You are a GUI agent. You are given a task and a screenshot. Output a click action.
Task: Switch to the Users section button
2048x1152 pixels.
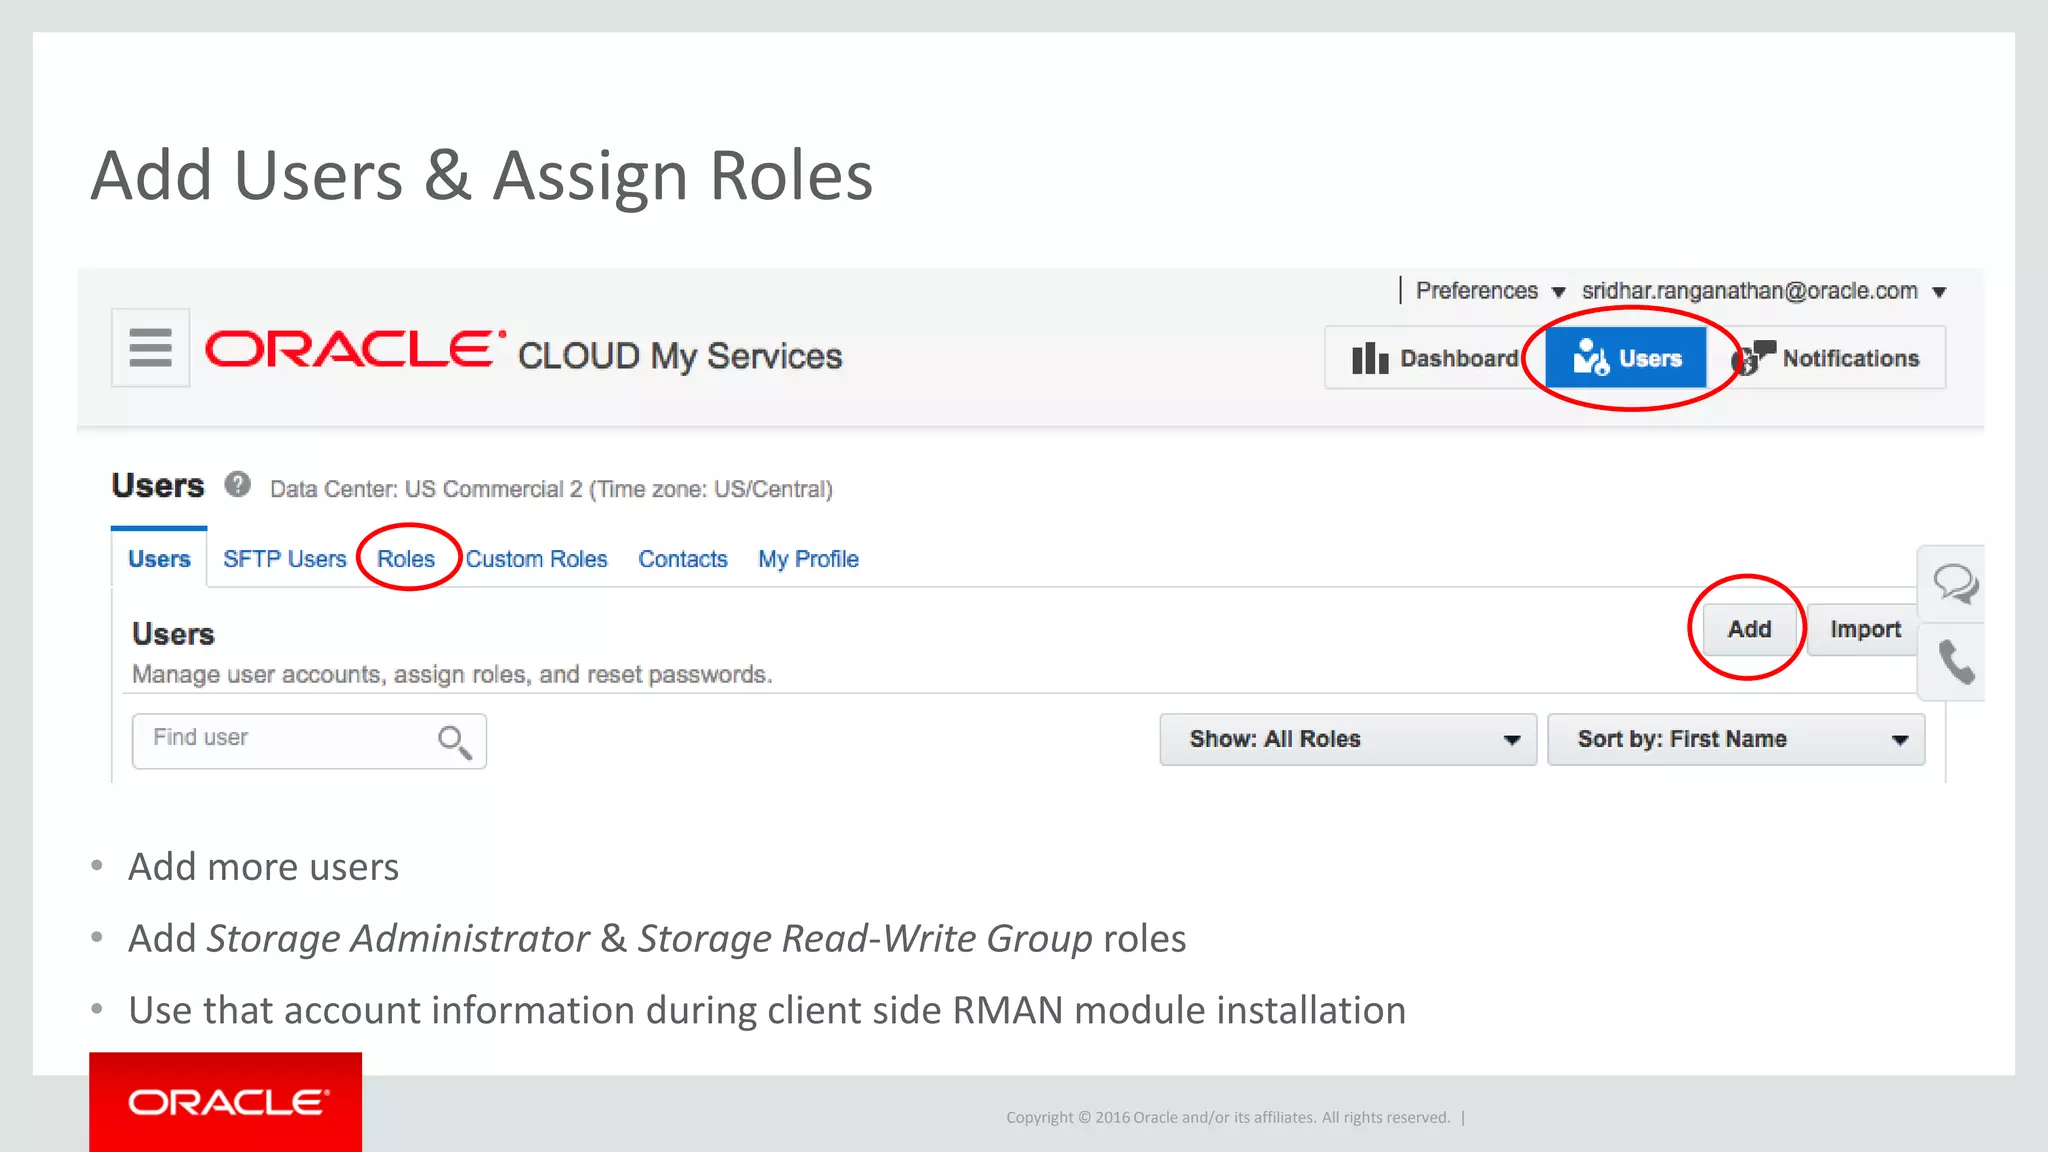point(1626,358)
